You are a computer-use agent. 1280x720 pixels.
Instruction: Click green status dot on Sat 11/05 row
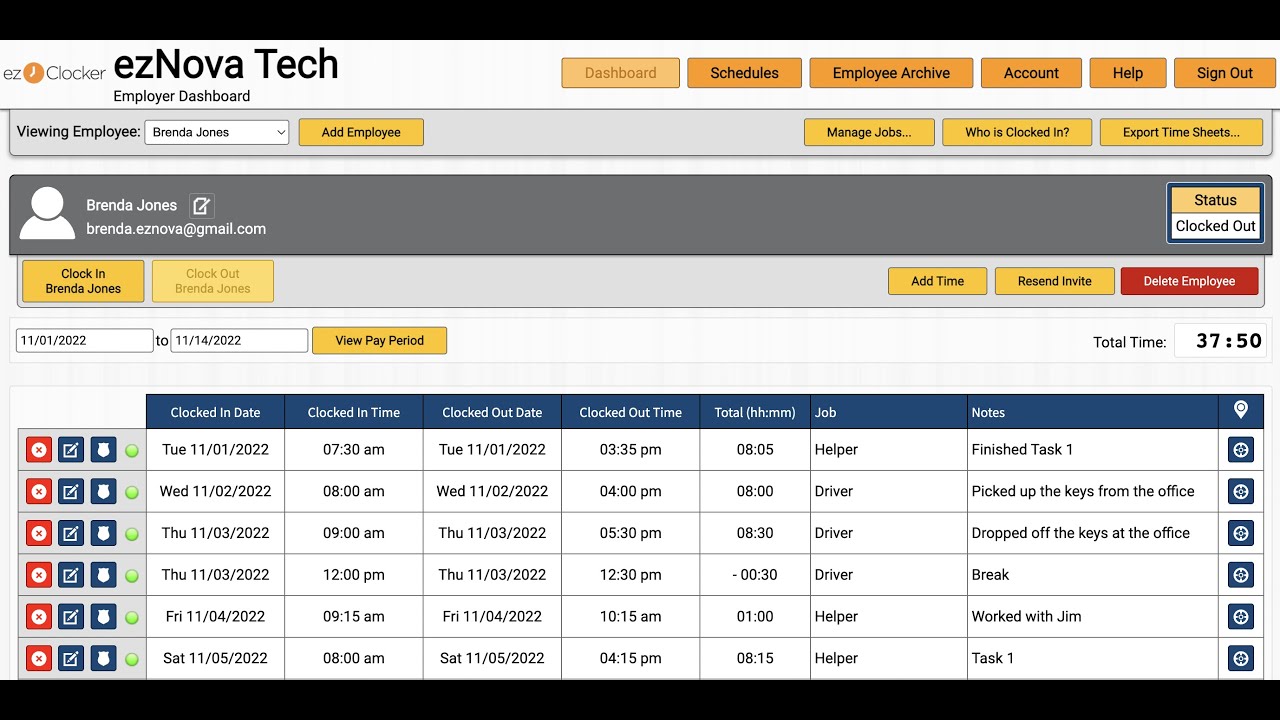click(131, 659)
